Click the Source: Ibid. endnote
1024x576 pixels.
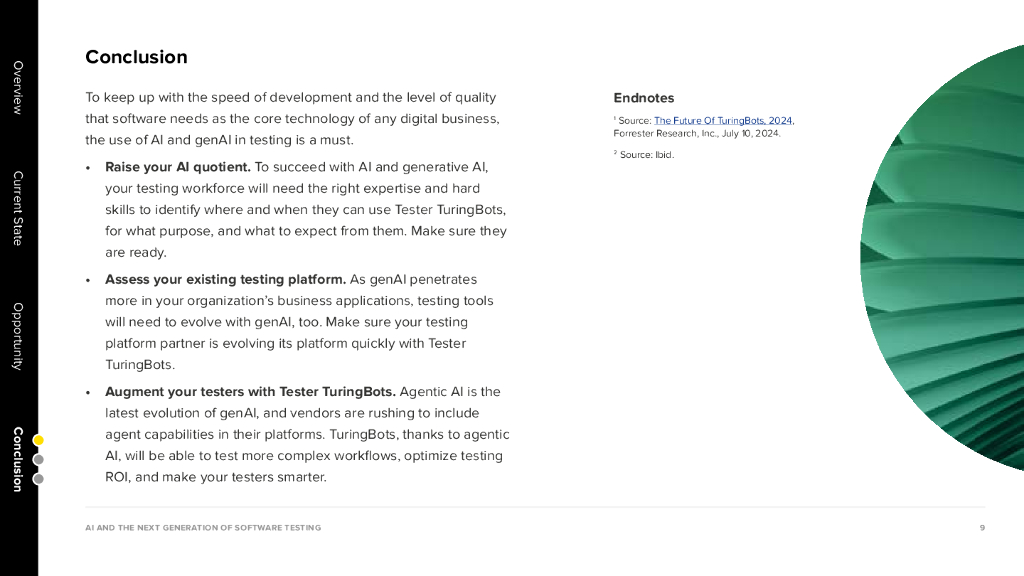(646, 155)
